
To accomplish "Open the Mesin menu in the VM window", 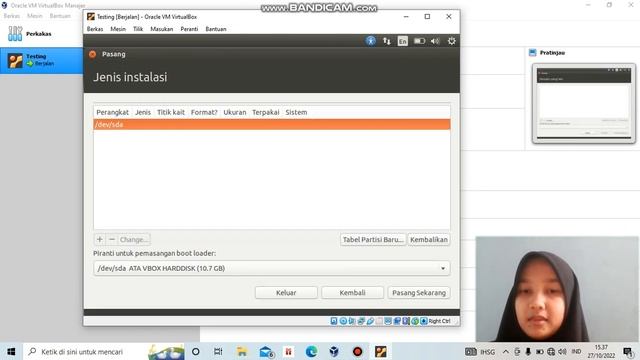I will pyautogui.click(x=118, y=29).
